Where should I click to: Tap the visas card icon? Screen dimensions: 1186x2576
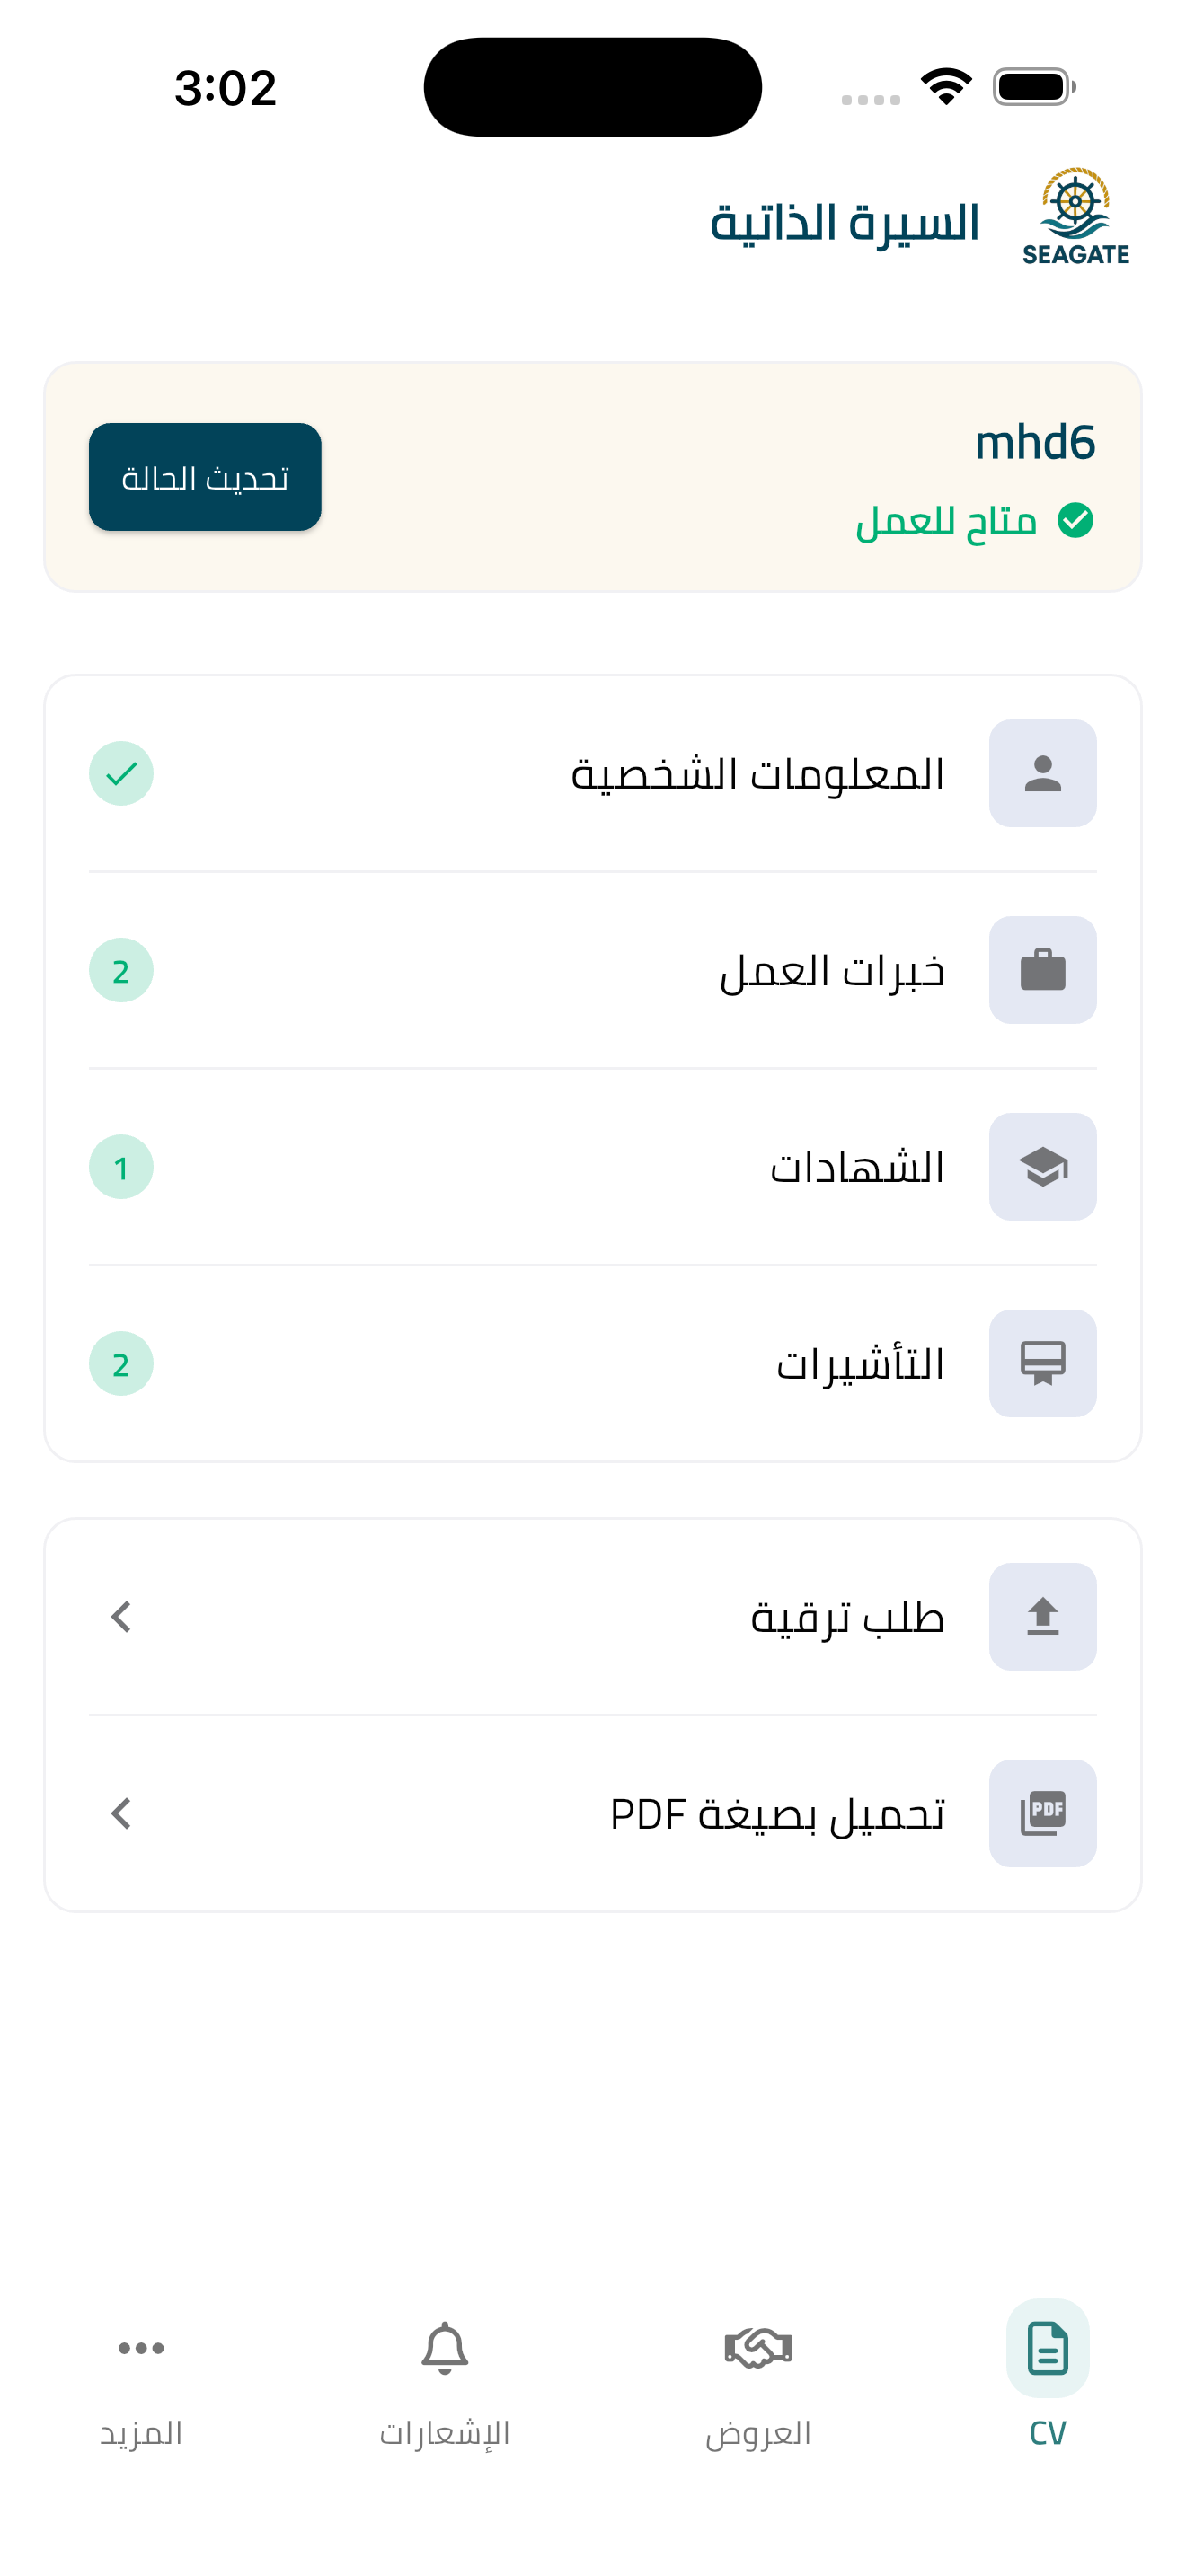point(1042,1363)
